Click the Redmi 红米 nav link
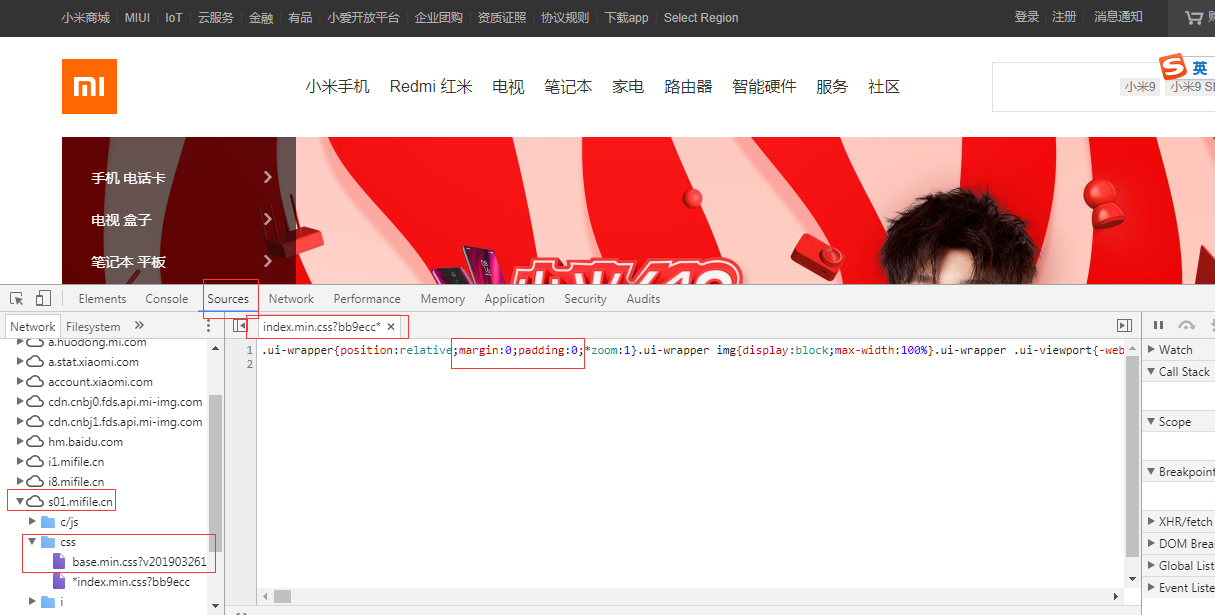 [x=431, y=87]
